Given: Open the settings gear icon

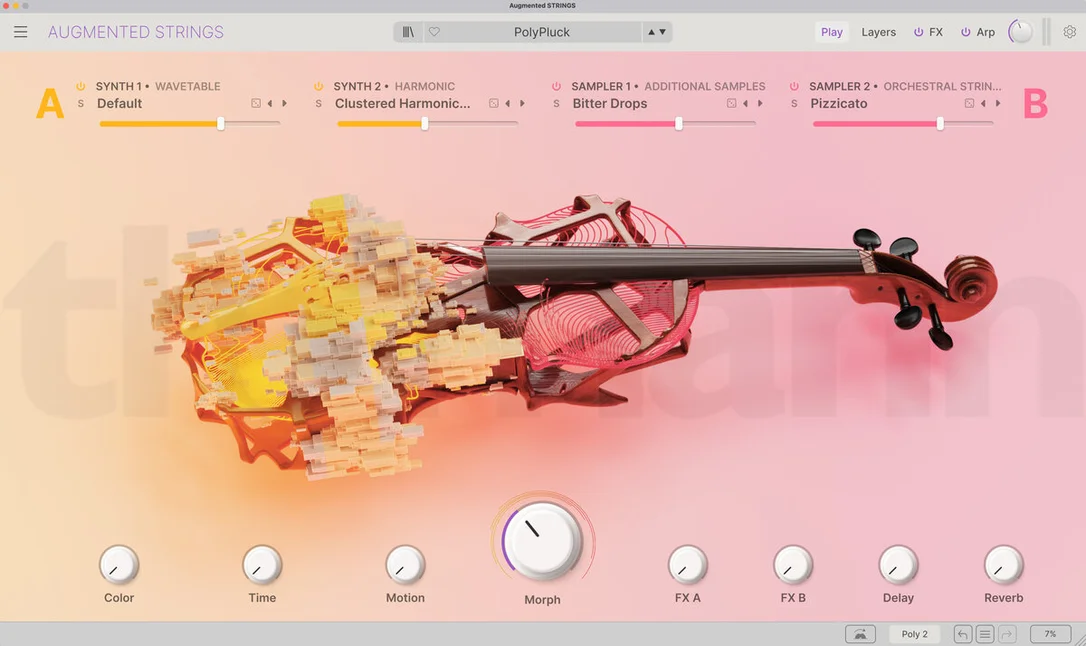Looking at the screenshot, I should (1069, 32).
